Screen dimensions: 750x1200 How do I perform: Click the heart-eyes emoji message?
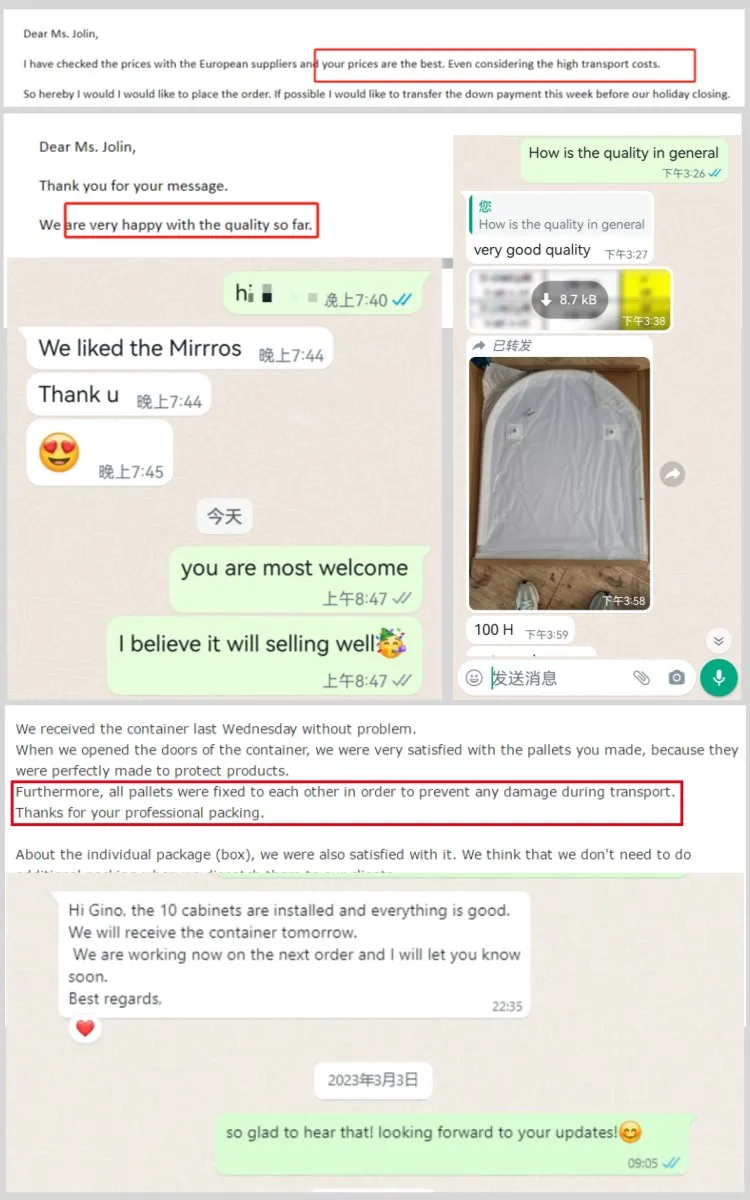pos(100,453)
